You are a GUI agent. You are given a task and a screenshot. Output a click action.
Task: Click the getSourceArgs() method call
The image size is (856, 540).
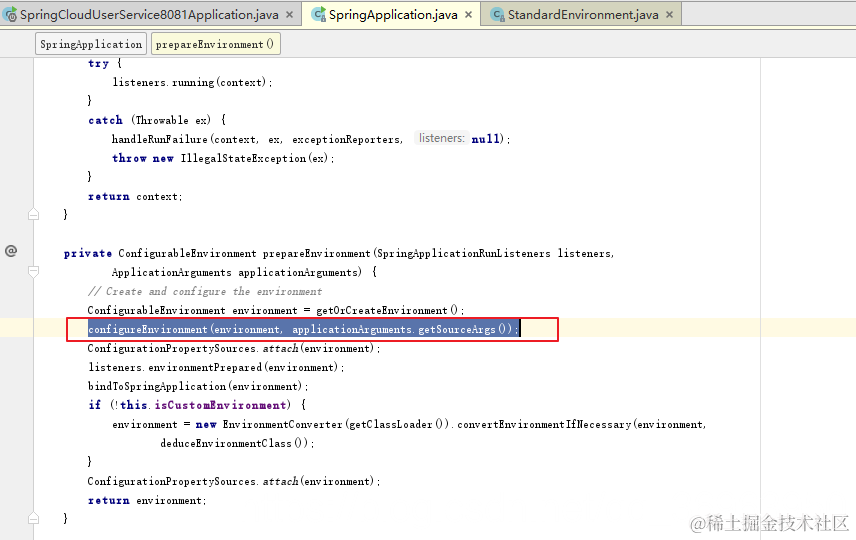pyautogui.click(x=465, y=329)
